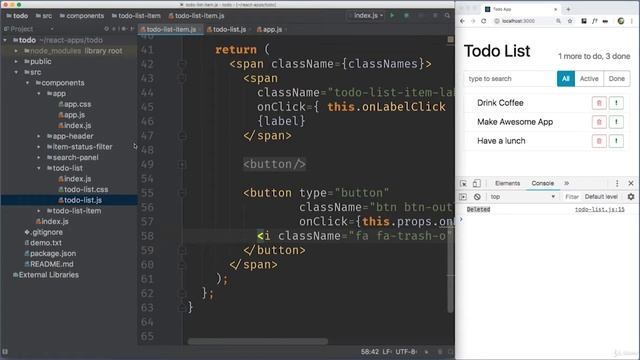
Task: Toggle Have a lunch label as done
Action: (x=501, y=141)
